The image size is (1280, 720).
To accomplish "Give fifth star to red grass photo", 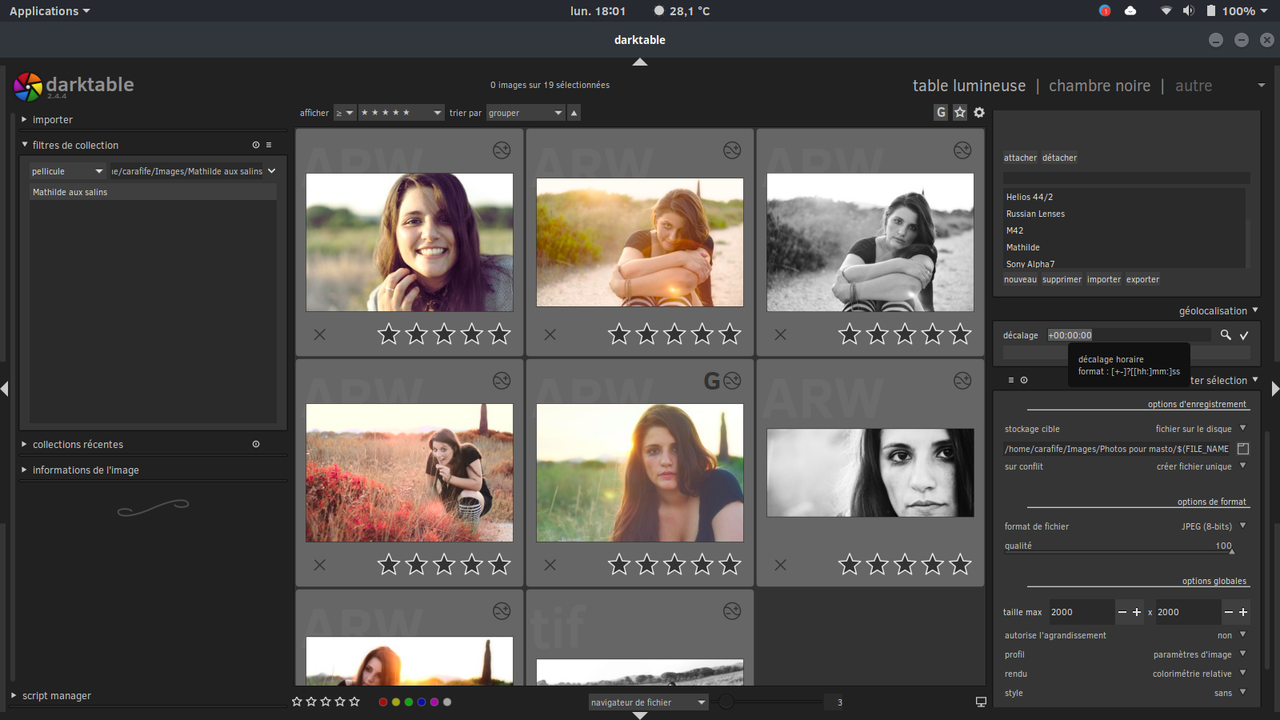I will tap(499, 565).
